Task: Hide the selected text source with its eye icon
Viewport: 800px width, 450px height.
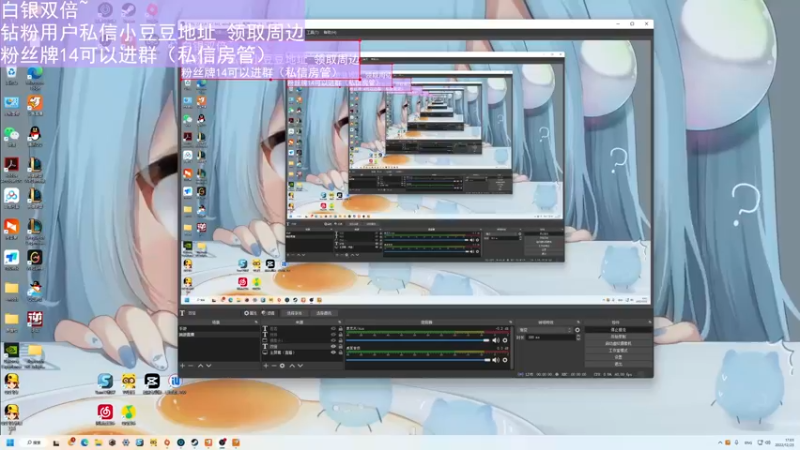Action: [334, 346]
